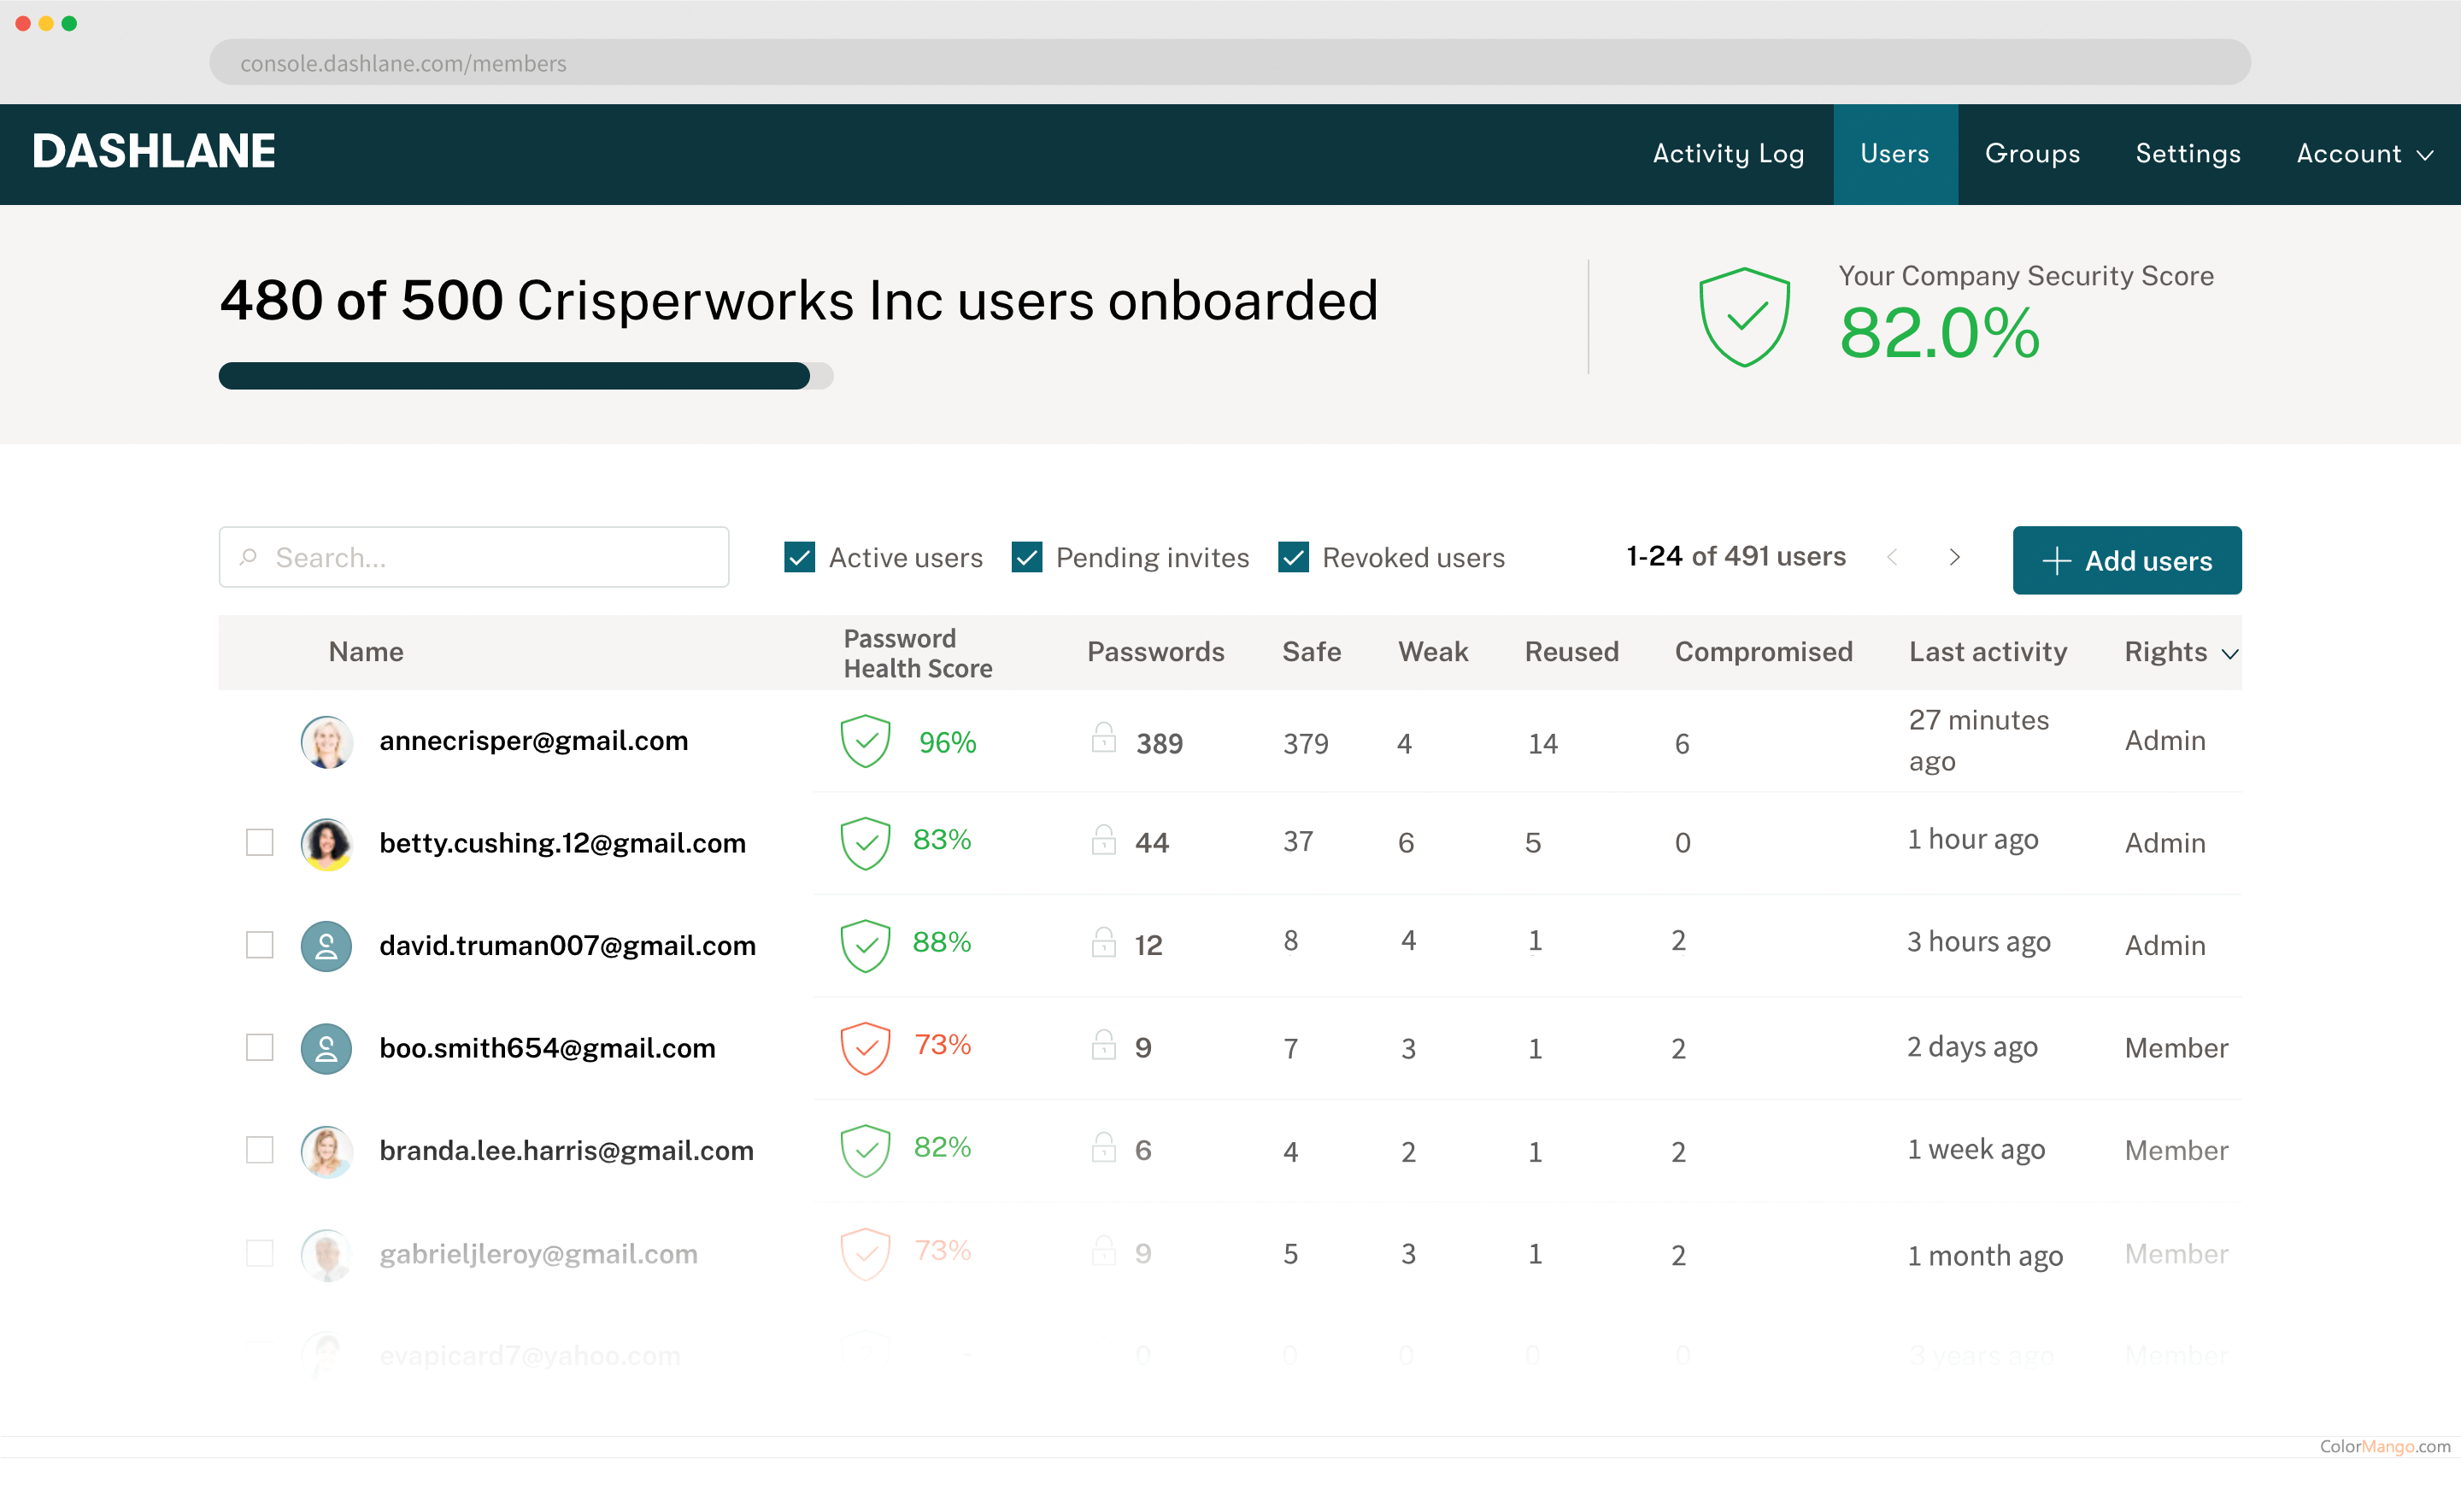Click the Search users input field
The height and width of the screenshot is (1512, 2461).
(x=474, y=557)
